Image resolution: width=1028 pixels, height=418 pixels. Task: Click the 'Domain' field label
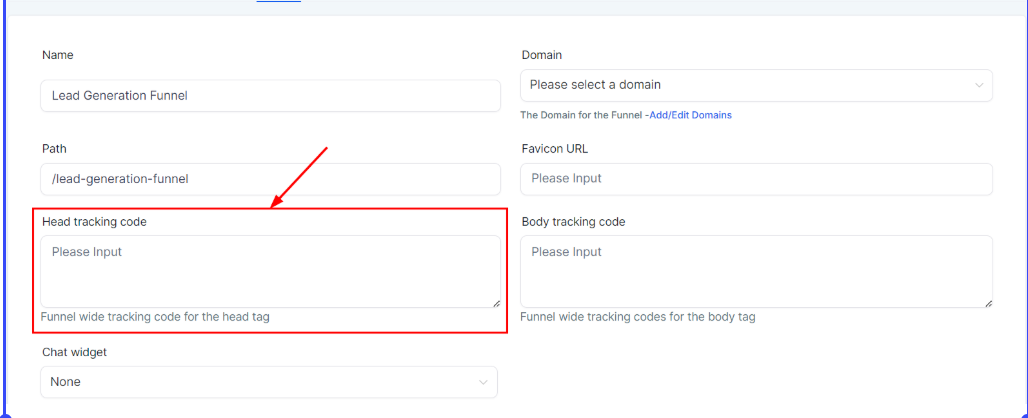tap(542, 55)
